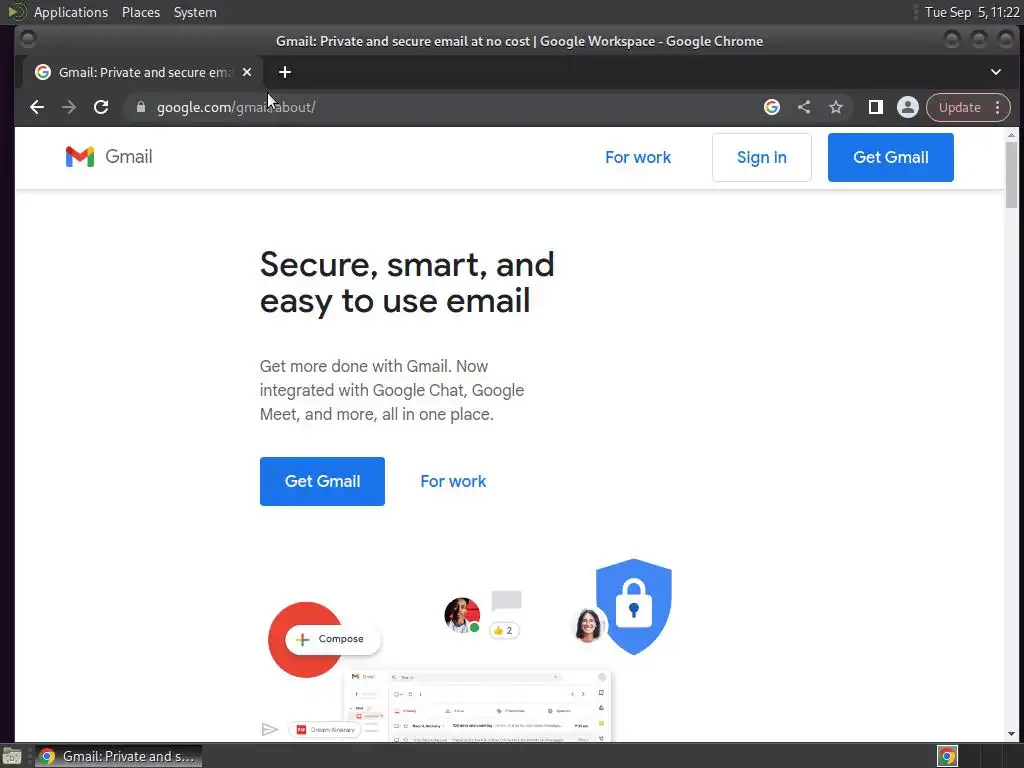1024x768 pixels.
Task: Click the browser forward arrow
Action: click(69, 107)
